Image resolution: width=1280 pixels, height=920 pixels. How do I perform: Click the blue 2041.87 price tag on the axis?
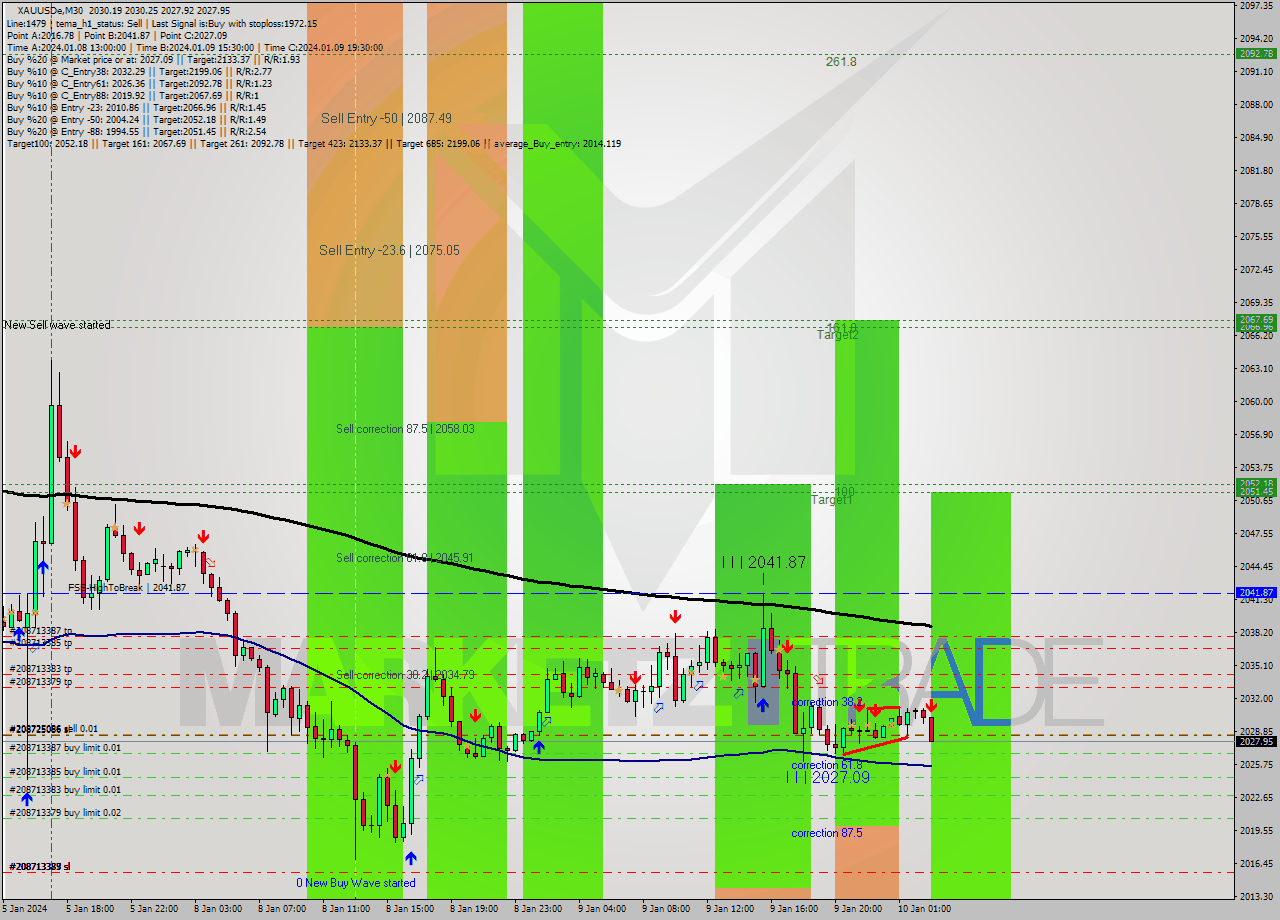1256,593
